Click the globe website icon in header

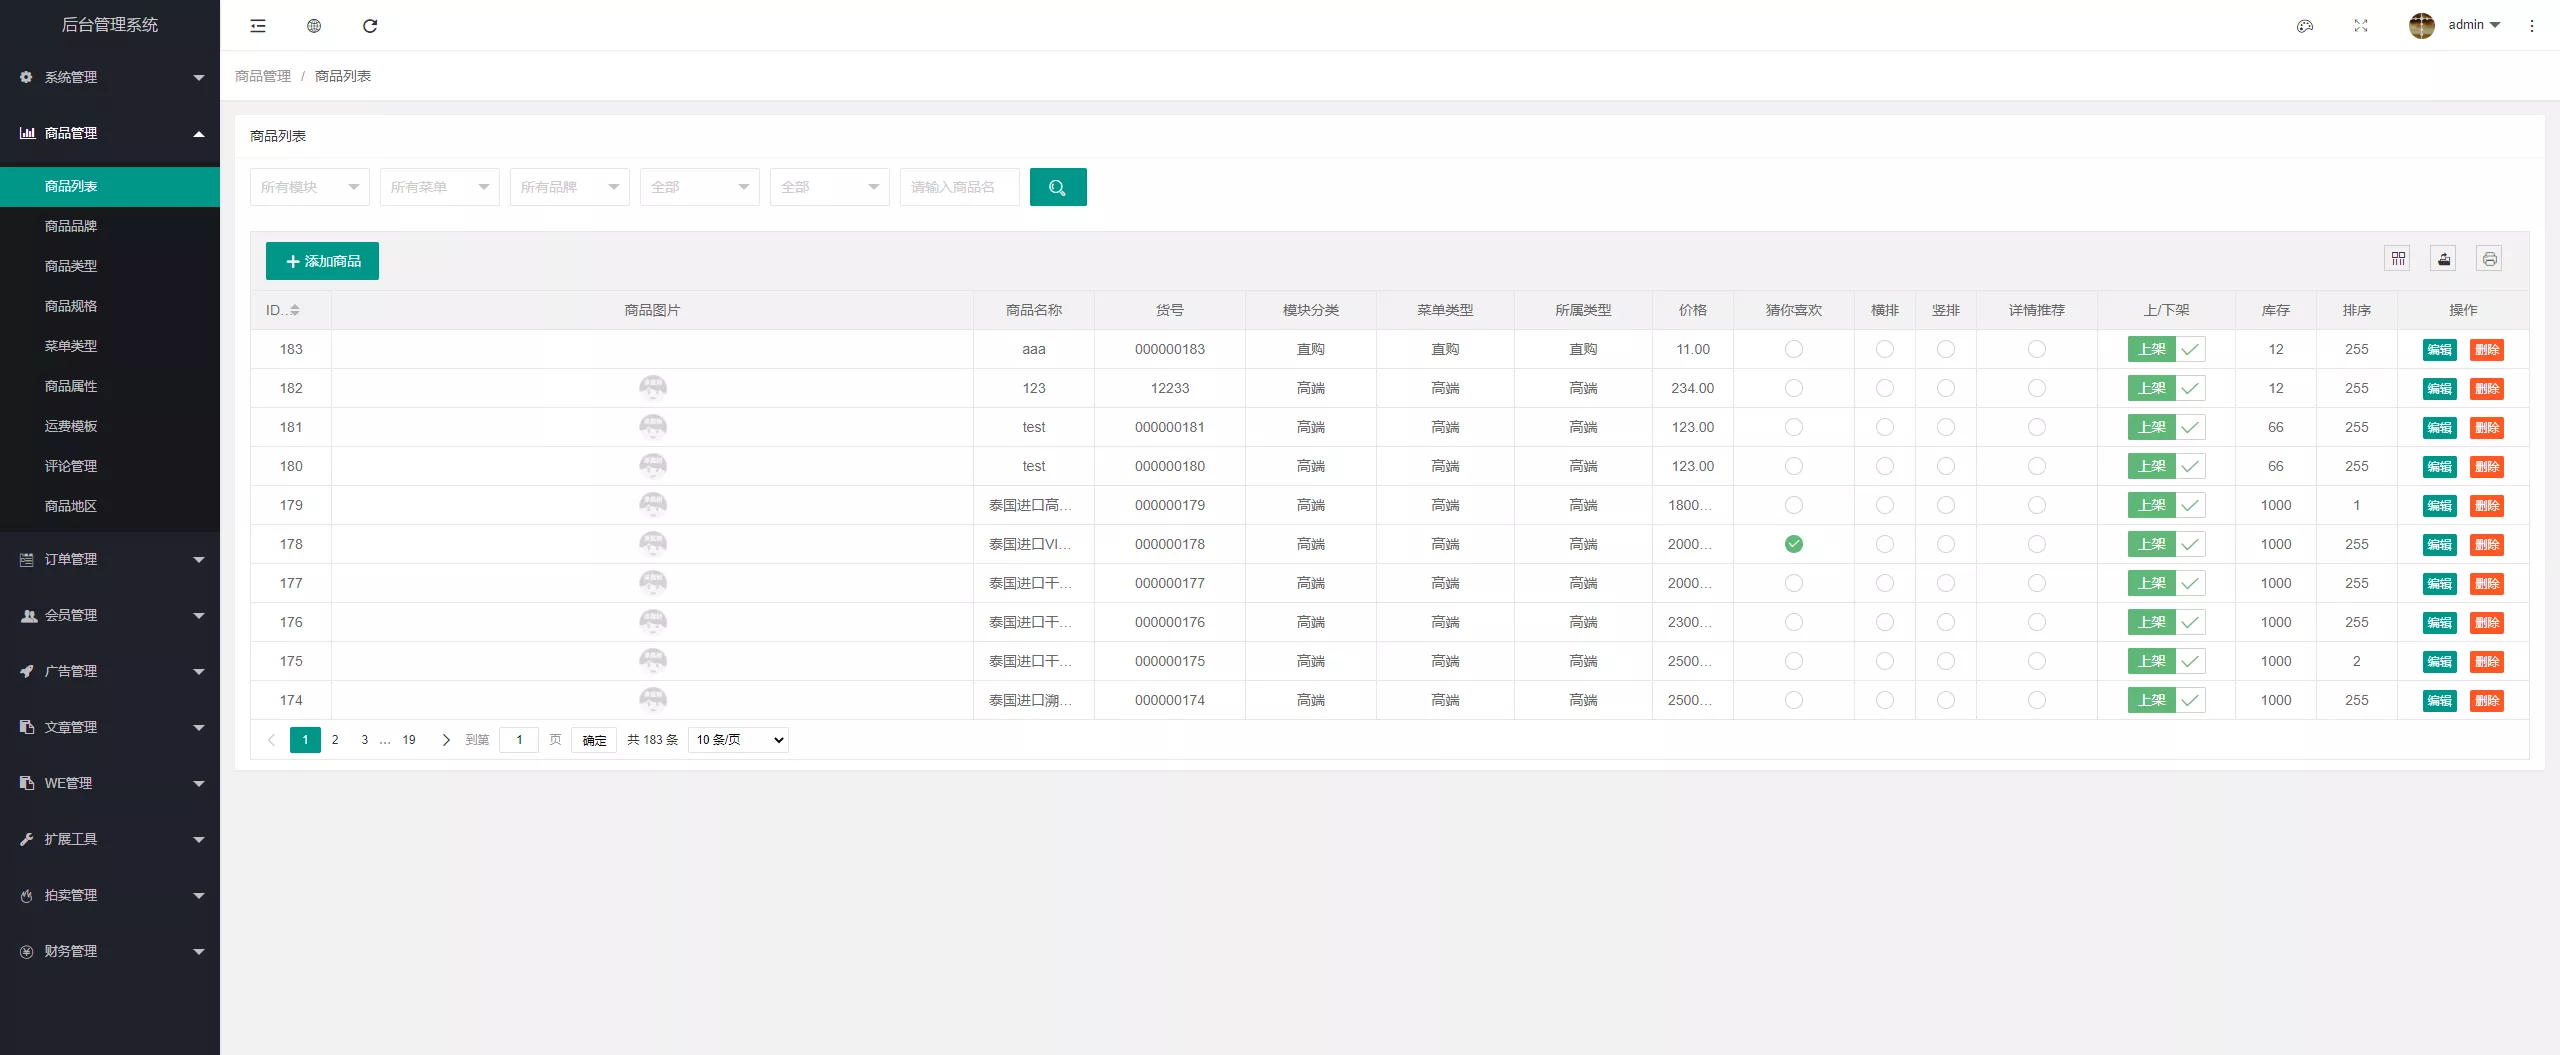pos(314,26)
